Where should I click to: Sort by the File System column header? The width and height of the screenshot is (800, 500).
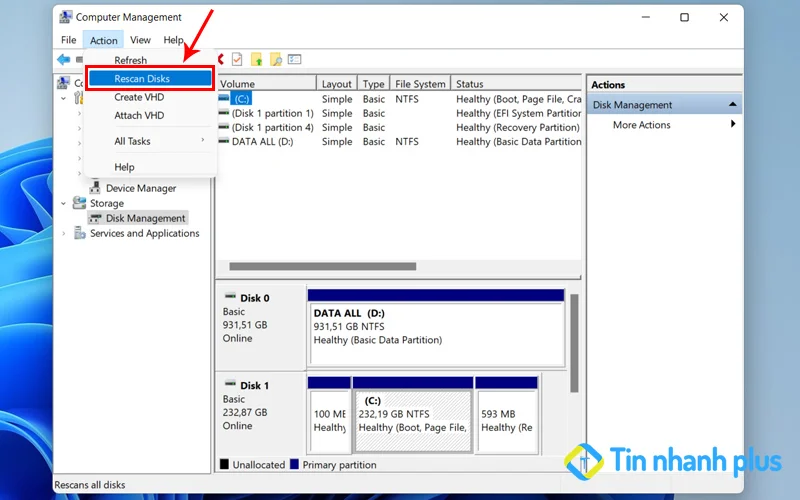(x=420, y=84)
